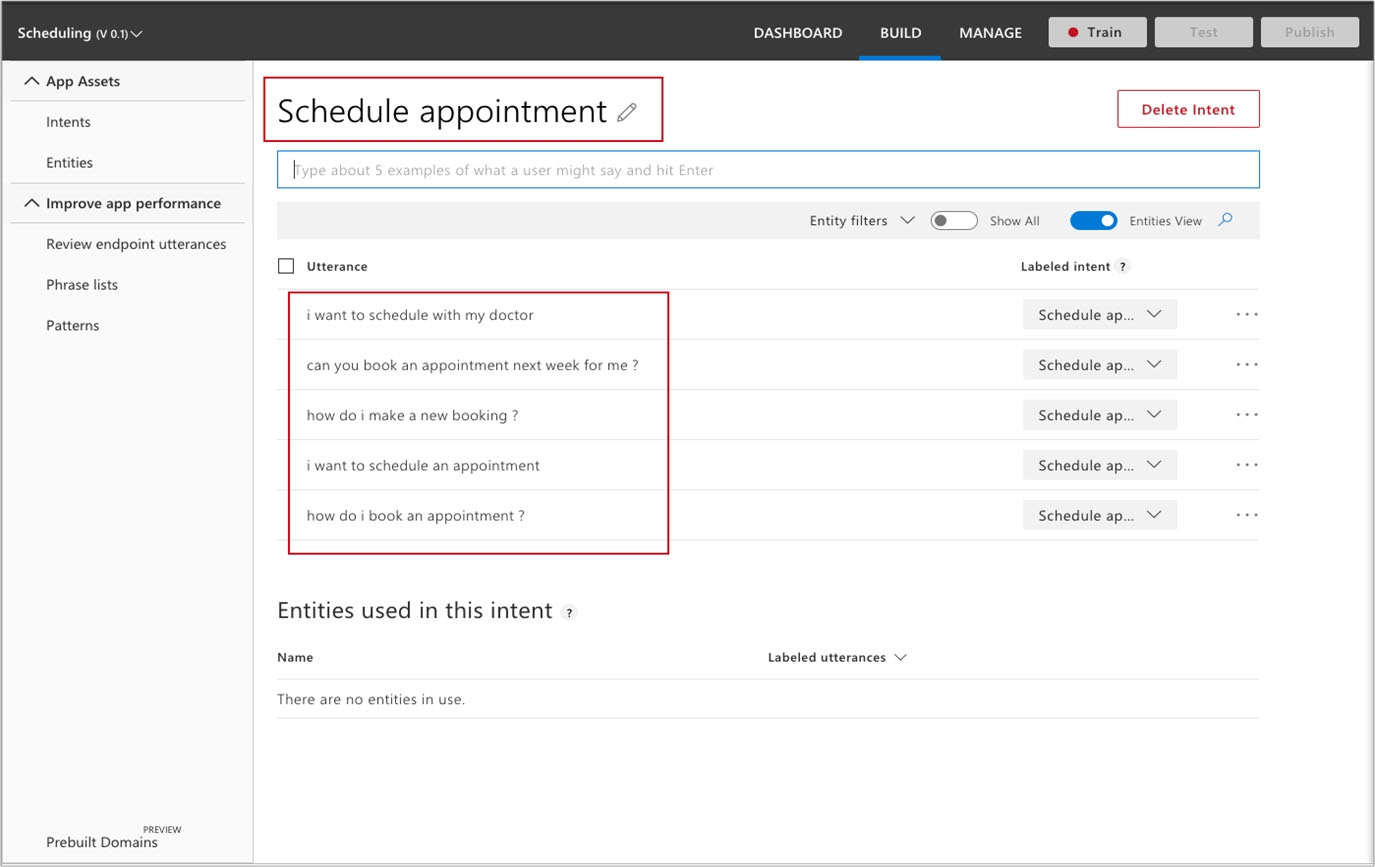Go to the DASHBOARD tab
This screenshot has width=1375, height=867.
[798, 32]
